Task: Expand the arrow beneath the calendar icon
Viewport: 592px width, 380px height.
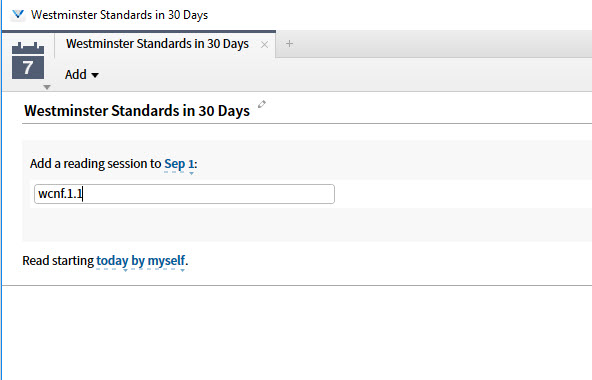Action: (x=47, y=87)
